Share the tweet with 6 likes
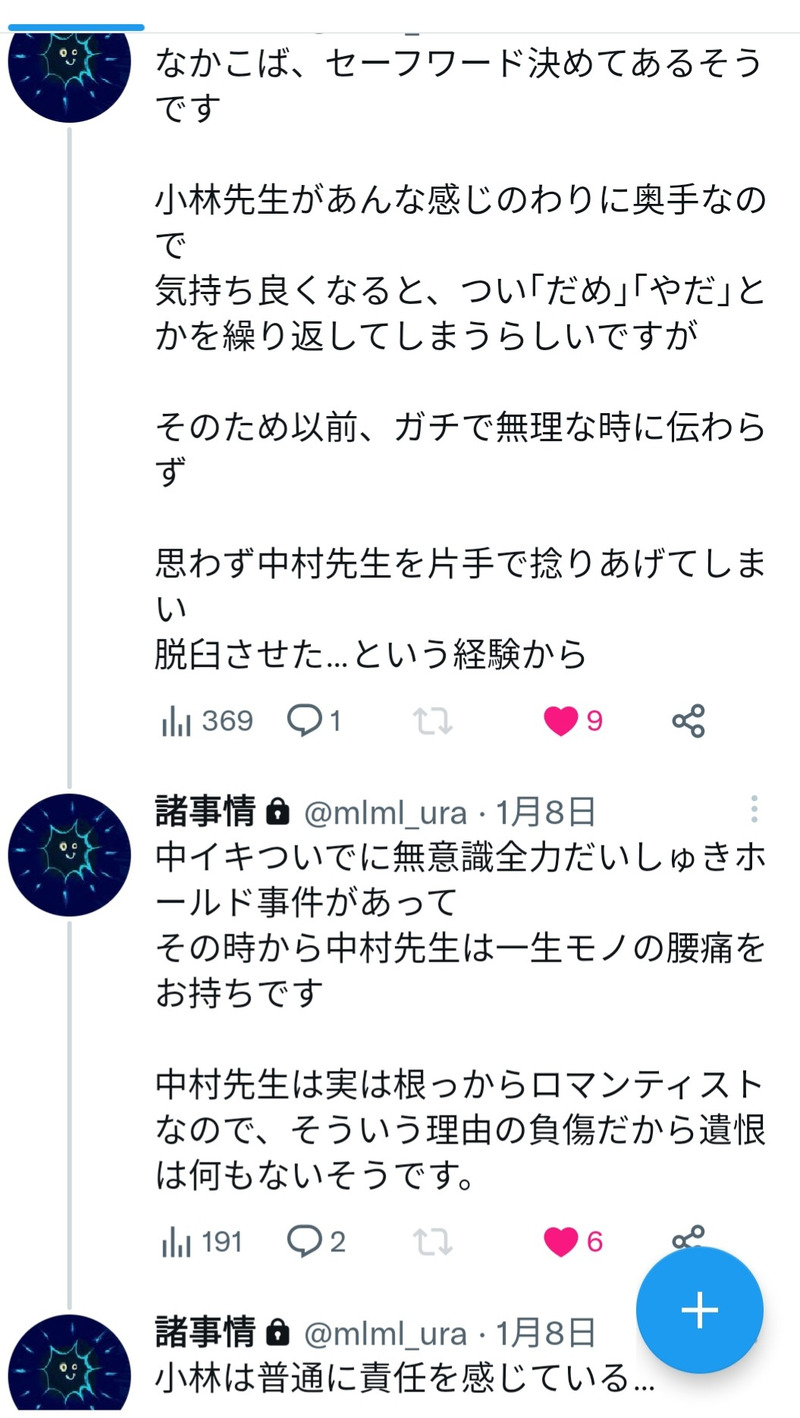Image resolution: width=800 pixels, height=1418 pixels. coord(688,1238)
